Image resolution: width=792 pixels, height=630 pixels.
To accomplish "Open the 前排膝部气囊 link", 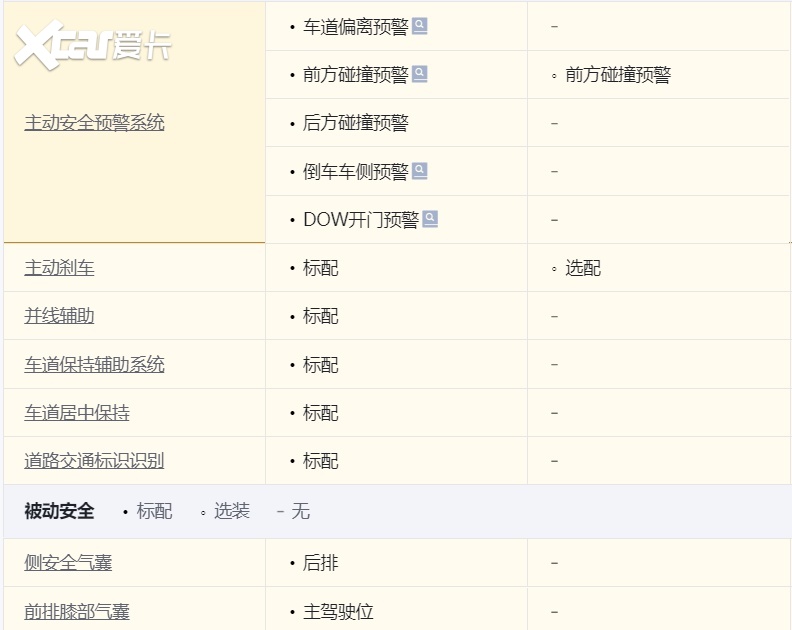I will tap(77, 611).
